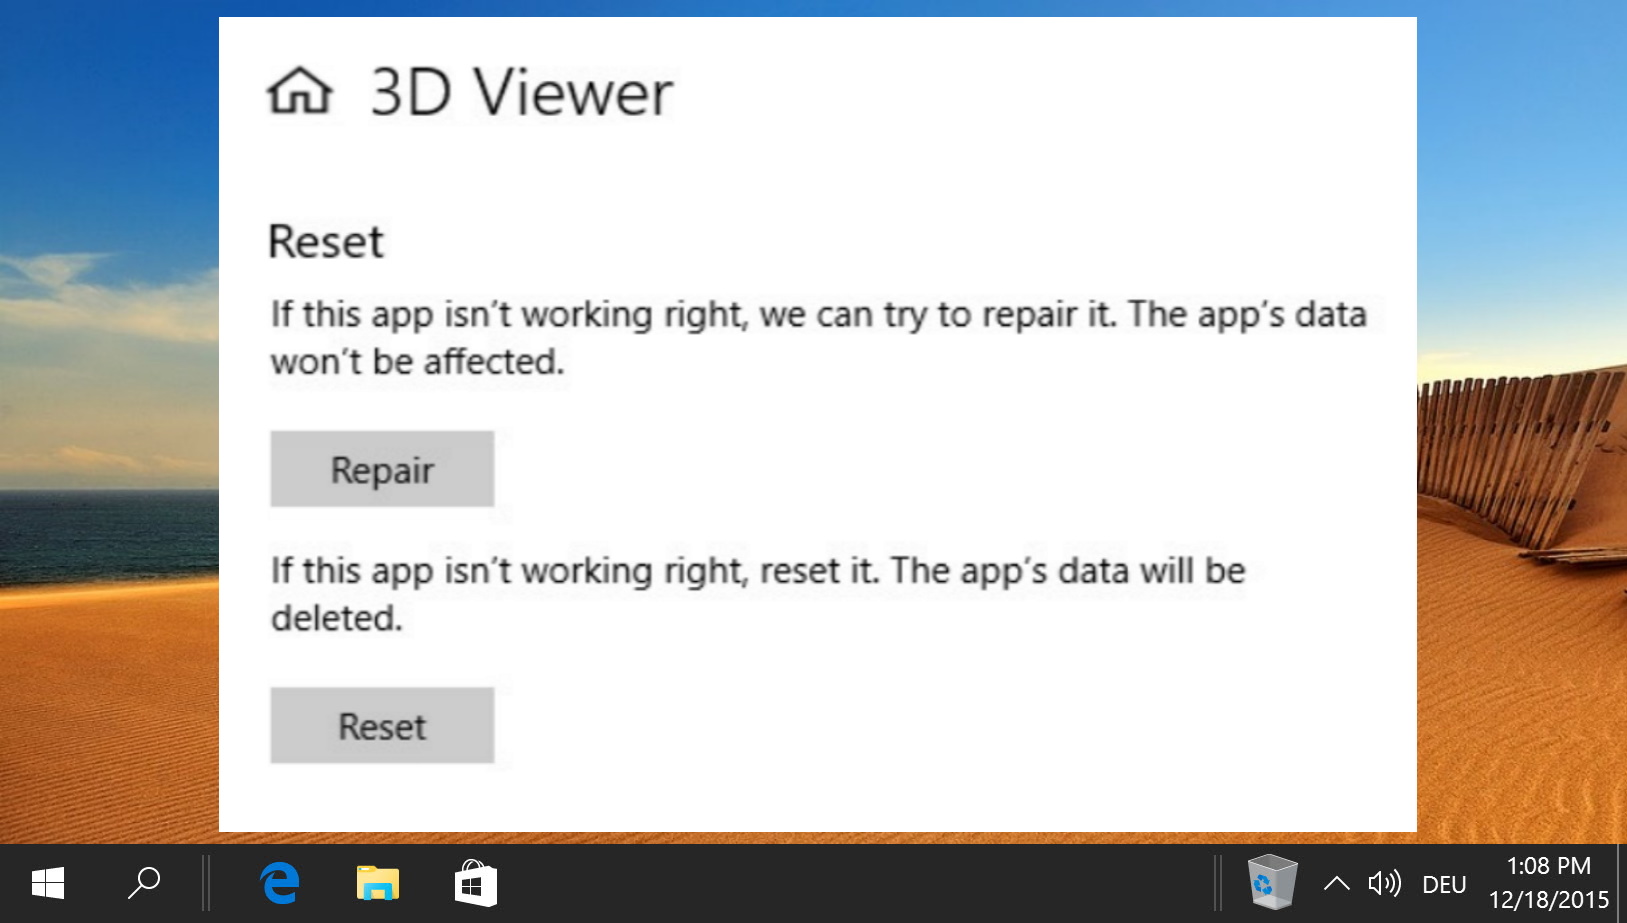Click the Repair button
The image size is (1627, 923).
click(x=382, y=469)
